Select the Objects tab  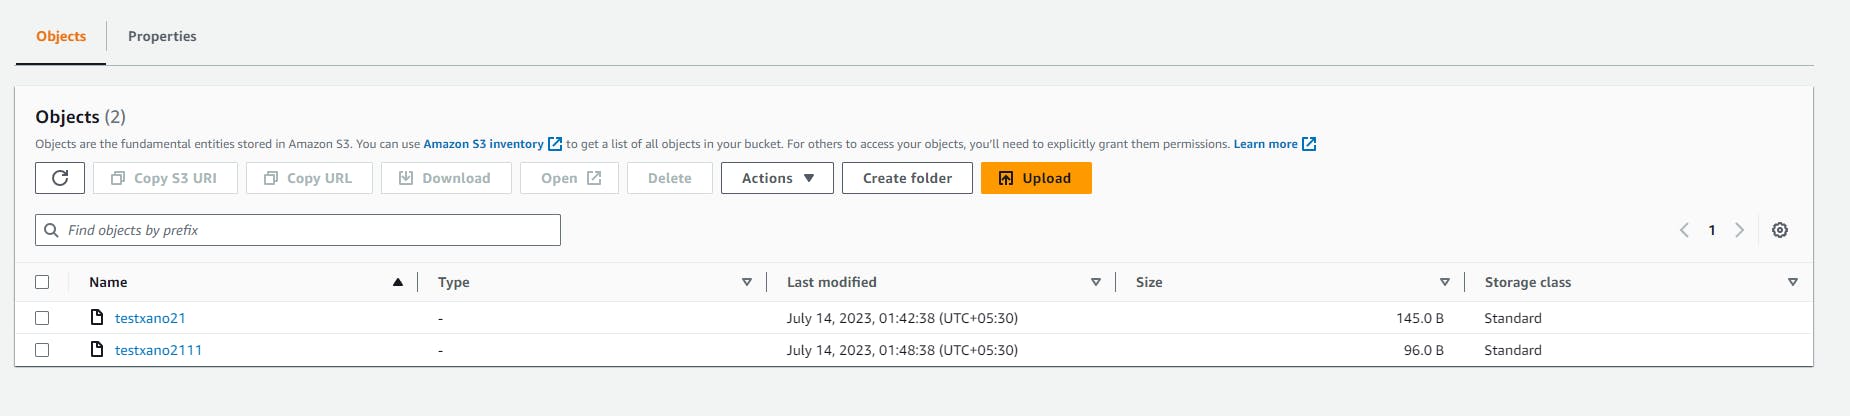click(x=61, y=36)
